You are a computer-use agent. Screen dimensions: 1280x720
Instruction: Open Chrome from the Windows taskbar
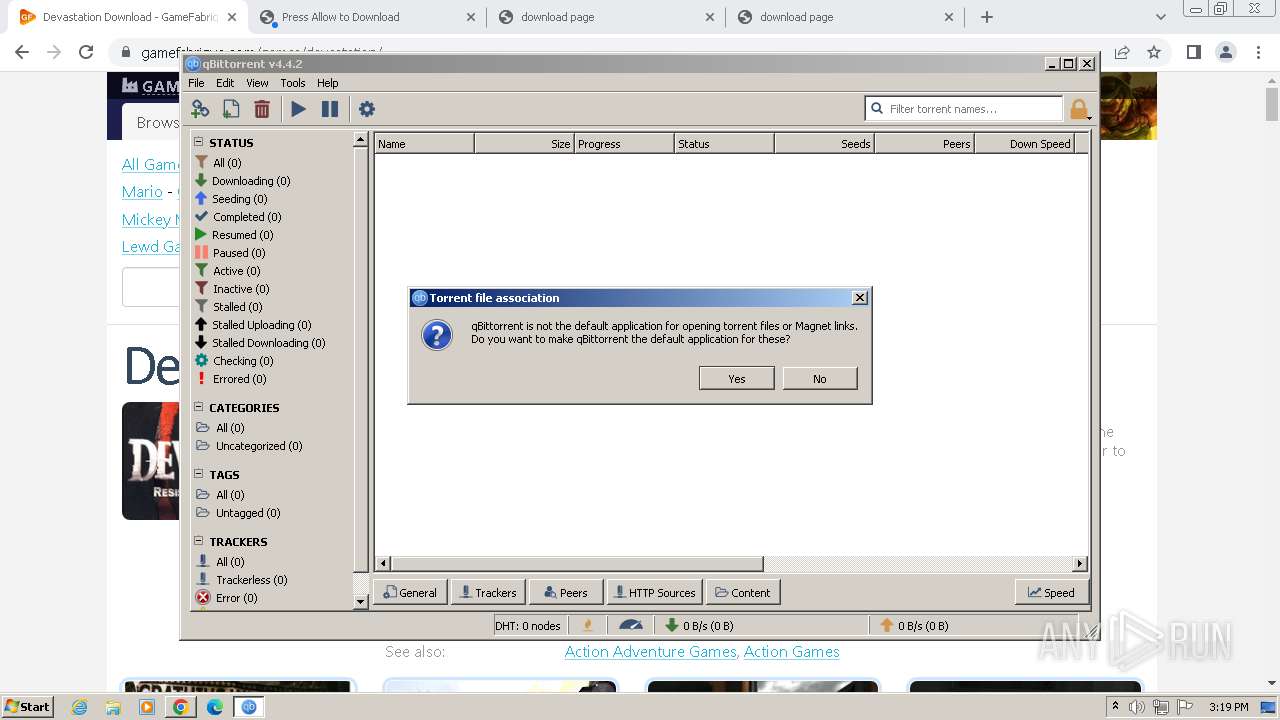click(x=181, y=706)
